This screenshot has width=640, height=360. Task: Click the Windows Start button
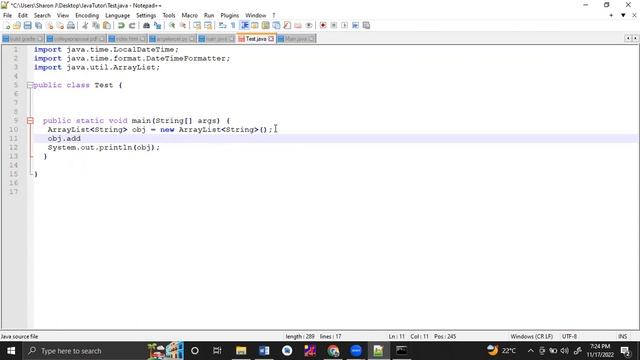click(11, 351)
